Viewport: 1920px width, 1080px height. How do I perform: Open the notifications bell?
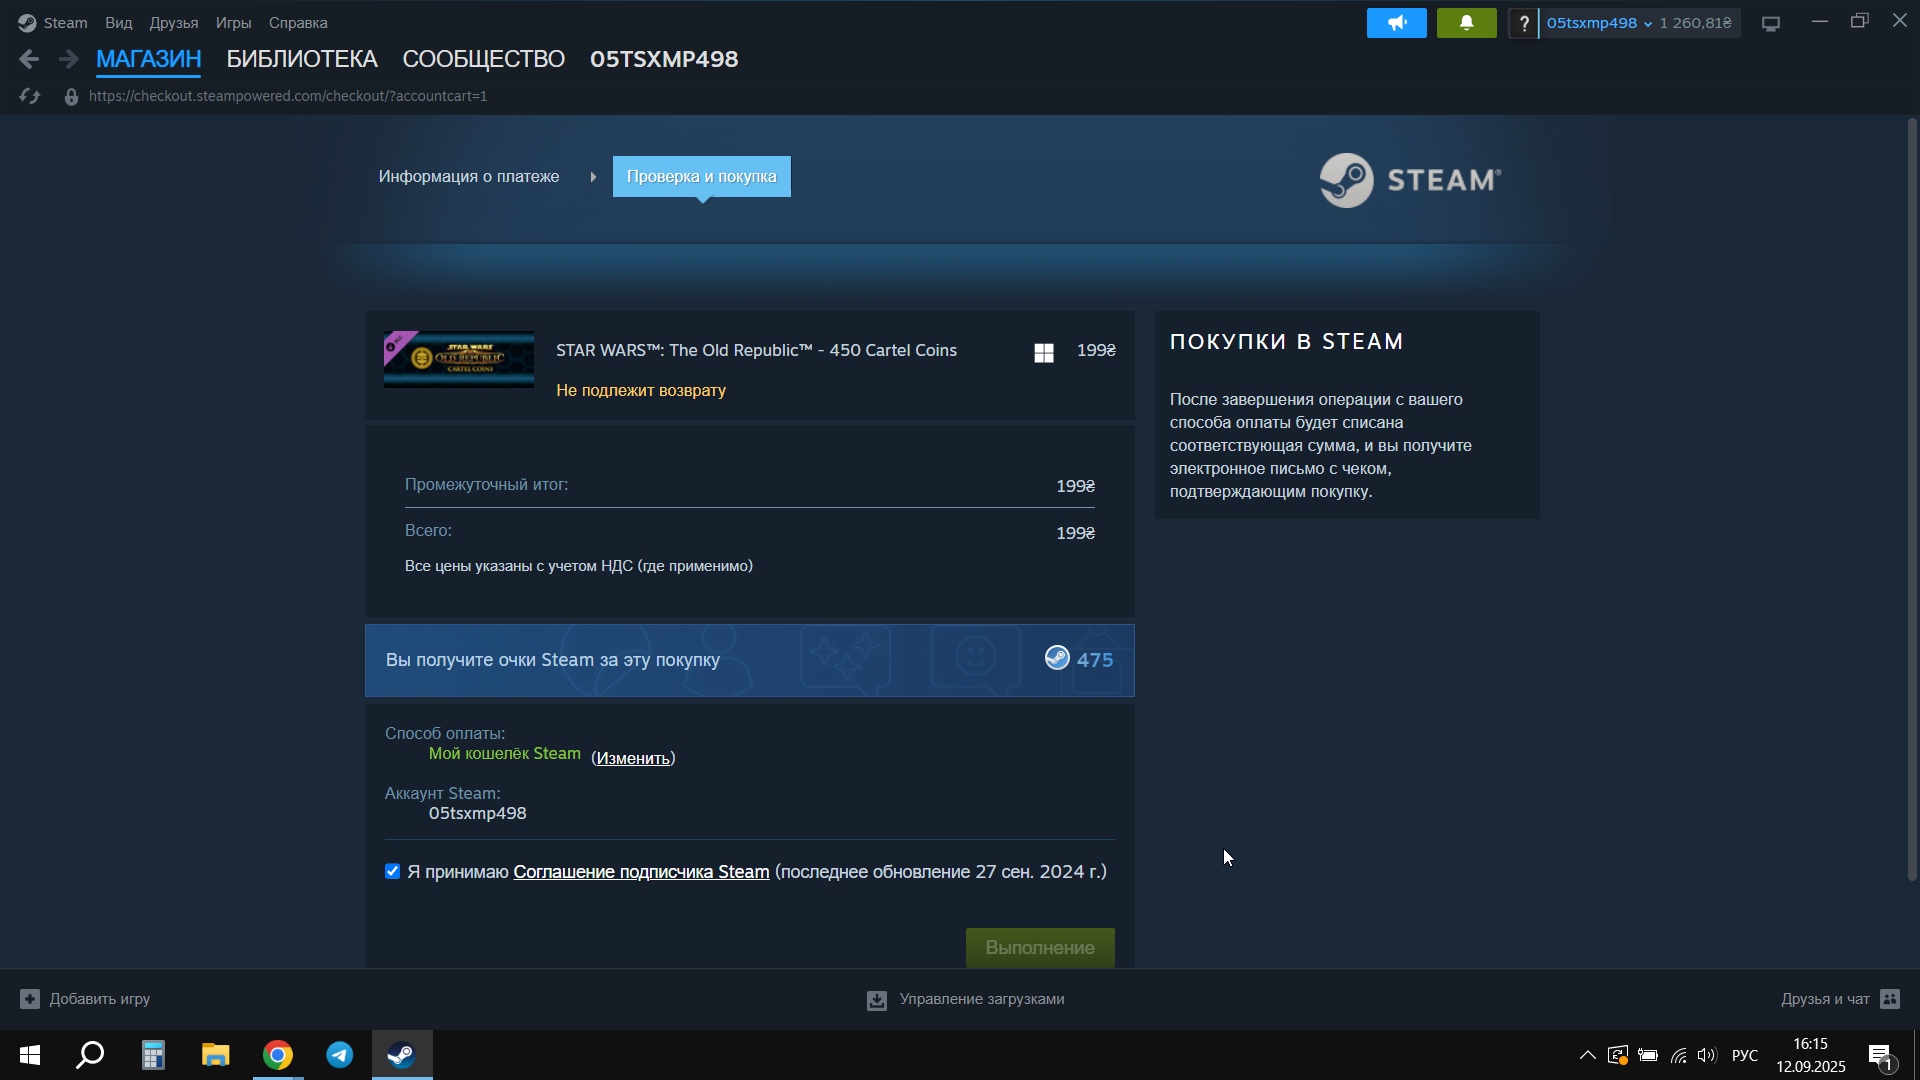pos(1466,23)
